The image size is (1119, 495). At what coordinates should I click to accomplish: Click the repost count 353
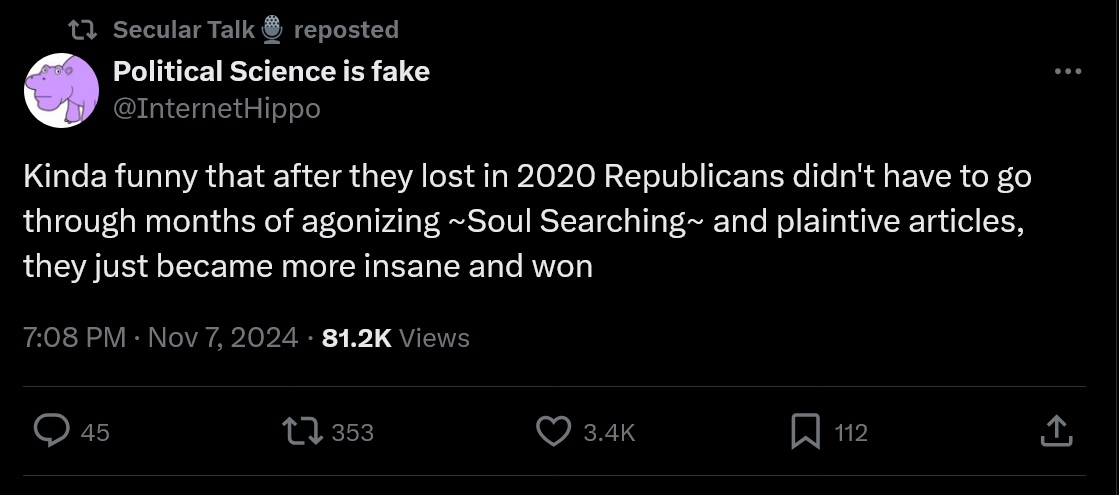(x=352, y=432)
